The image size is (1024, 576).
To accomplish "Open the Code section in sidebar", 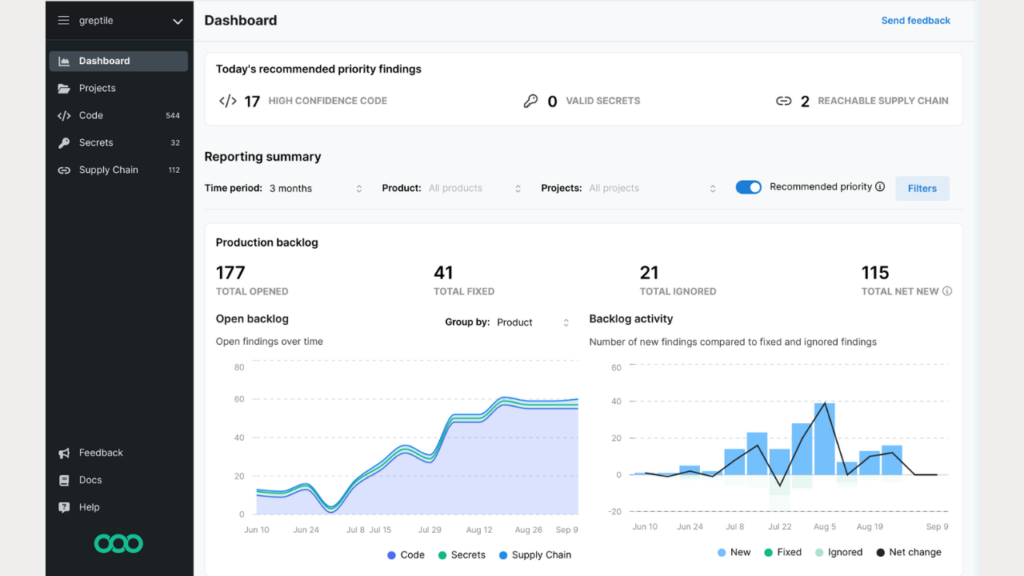I will click(91, 116).
